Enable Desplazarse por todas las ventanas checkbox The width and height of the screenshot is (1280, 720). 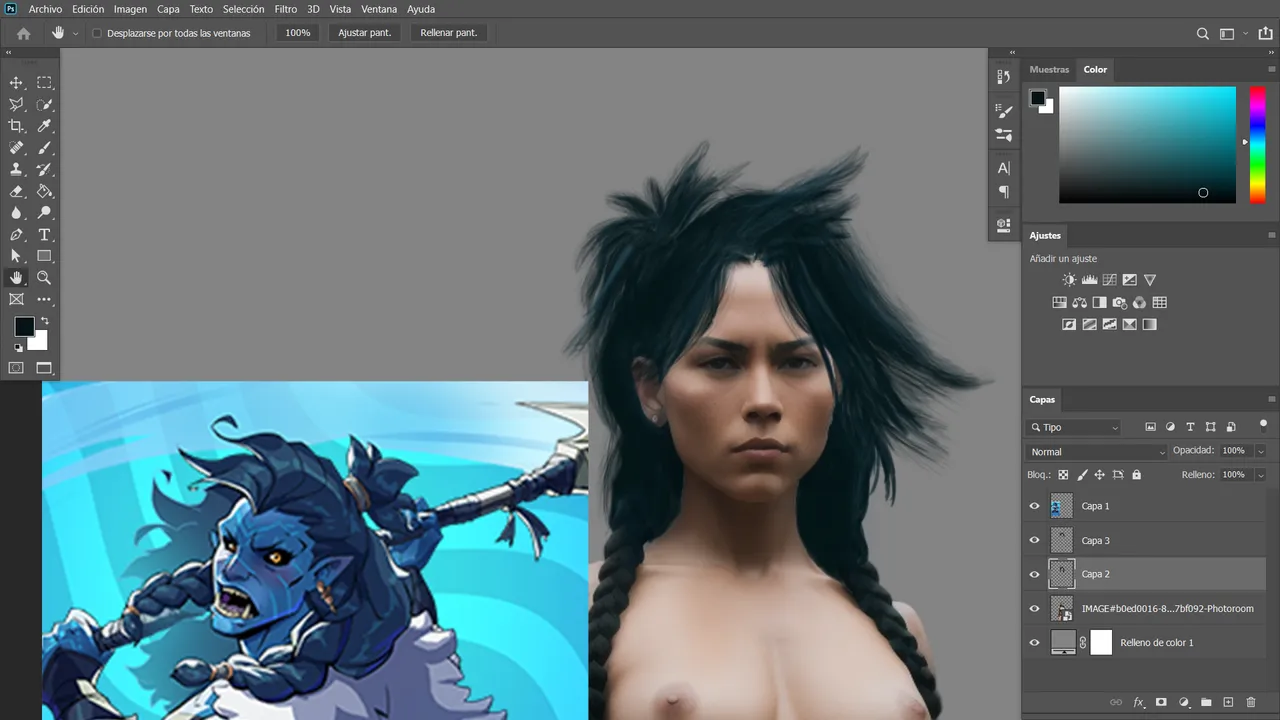(x=97, y=33)
